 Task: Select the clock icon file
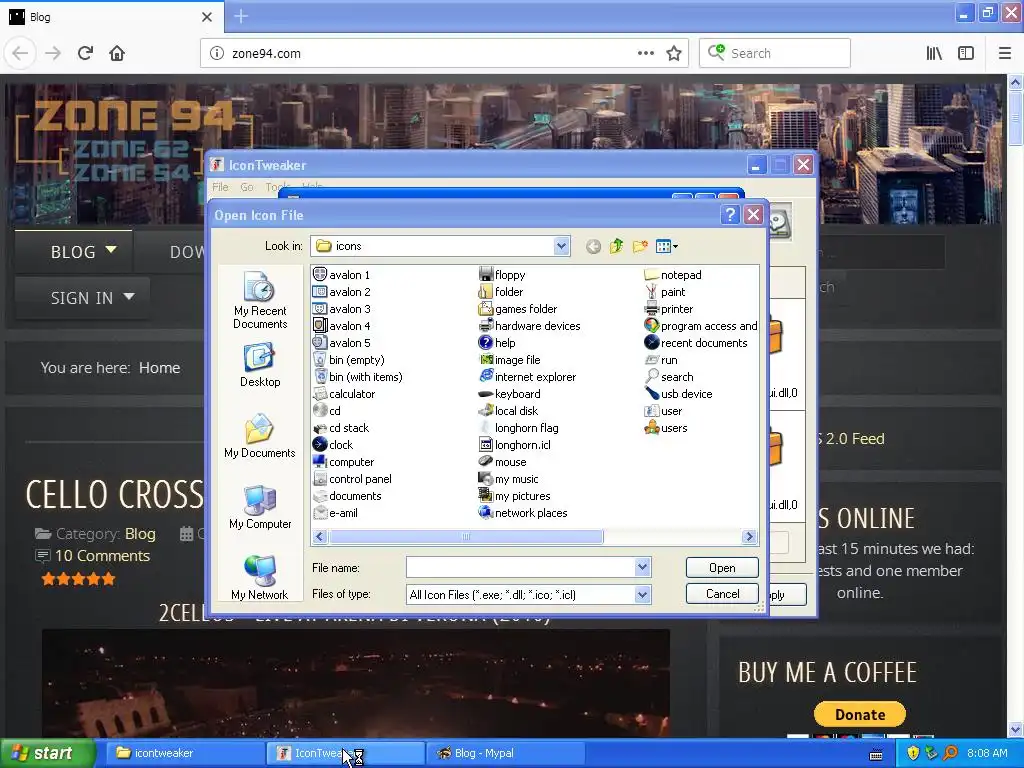coord(333,445)
